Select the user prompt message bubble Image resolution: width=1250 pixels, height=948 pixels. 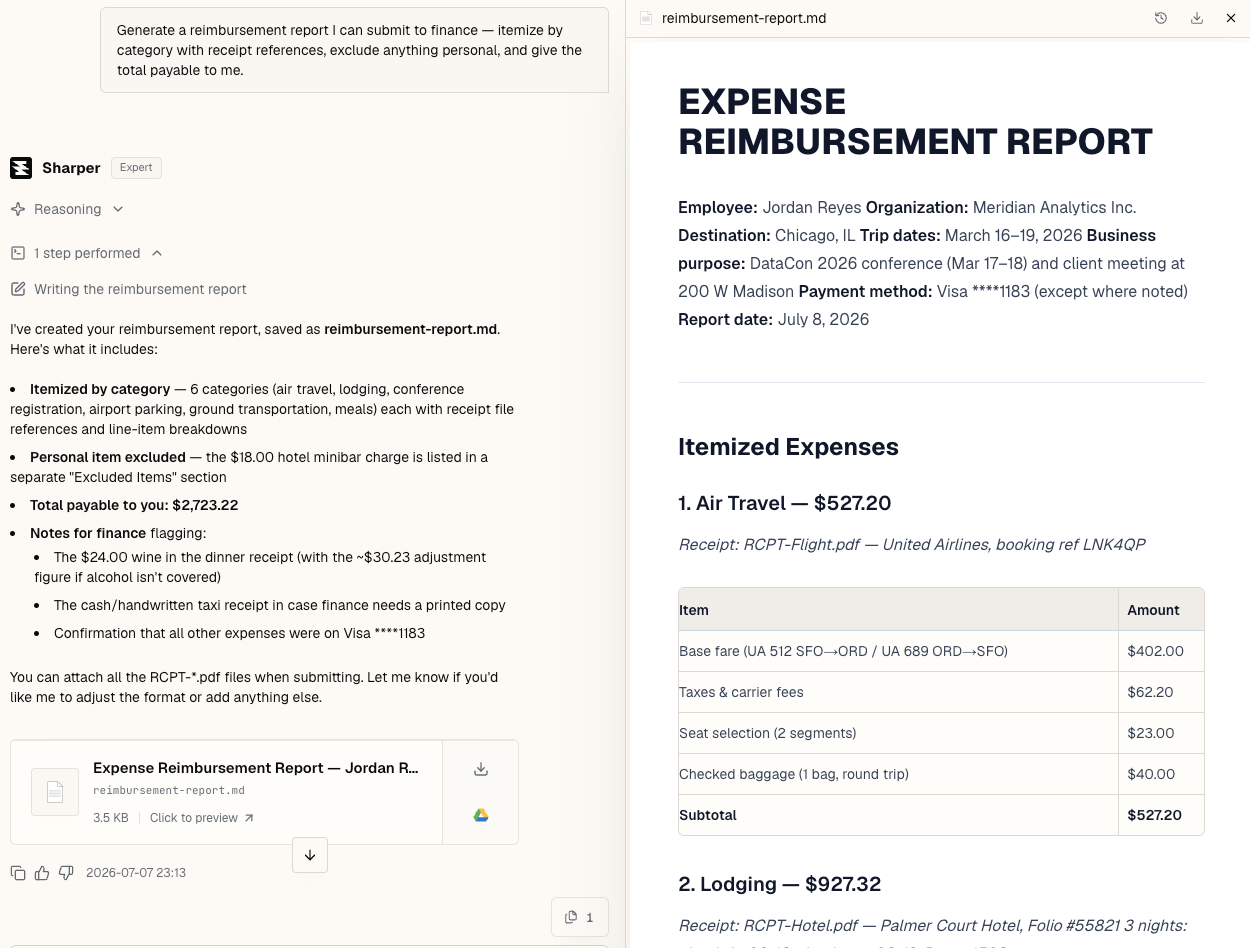[355, 50]
